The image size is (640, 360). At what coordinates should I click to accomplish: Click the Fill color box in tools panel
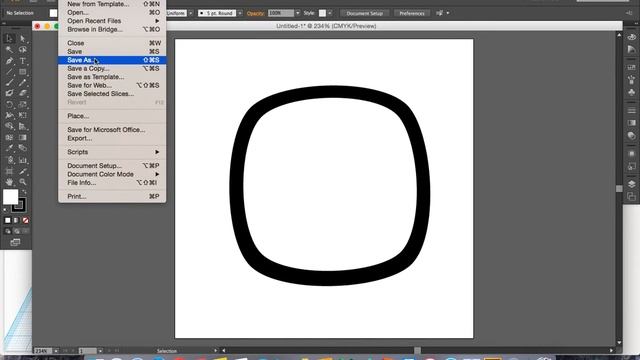pos(11,197)
